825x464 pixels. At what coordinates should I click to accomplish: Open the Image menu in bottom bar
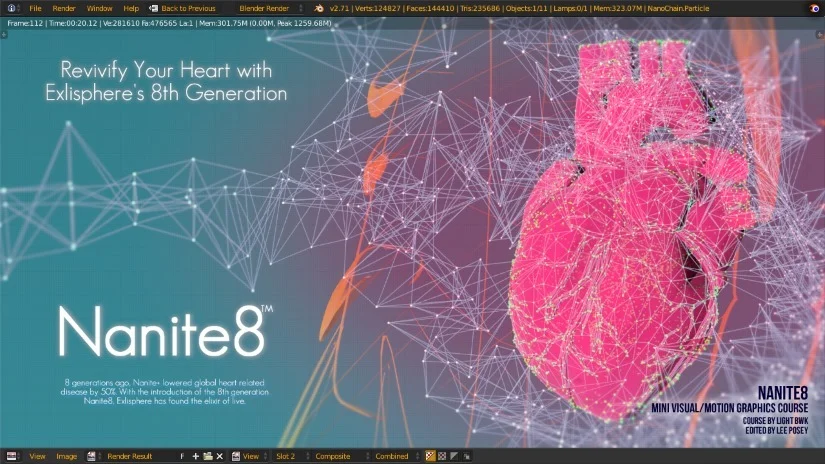(x=66, y=456)
